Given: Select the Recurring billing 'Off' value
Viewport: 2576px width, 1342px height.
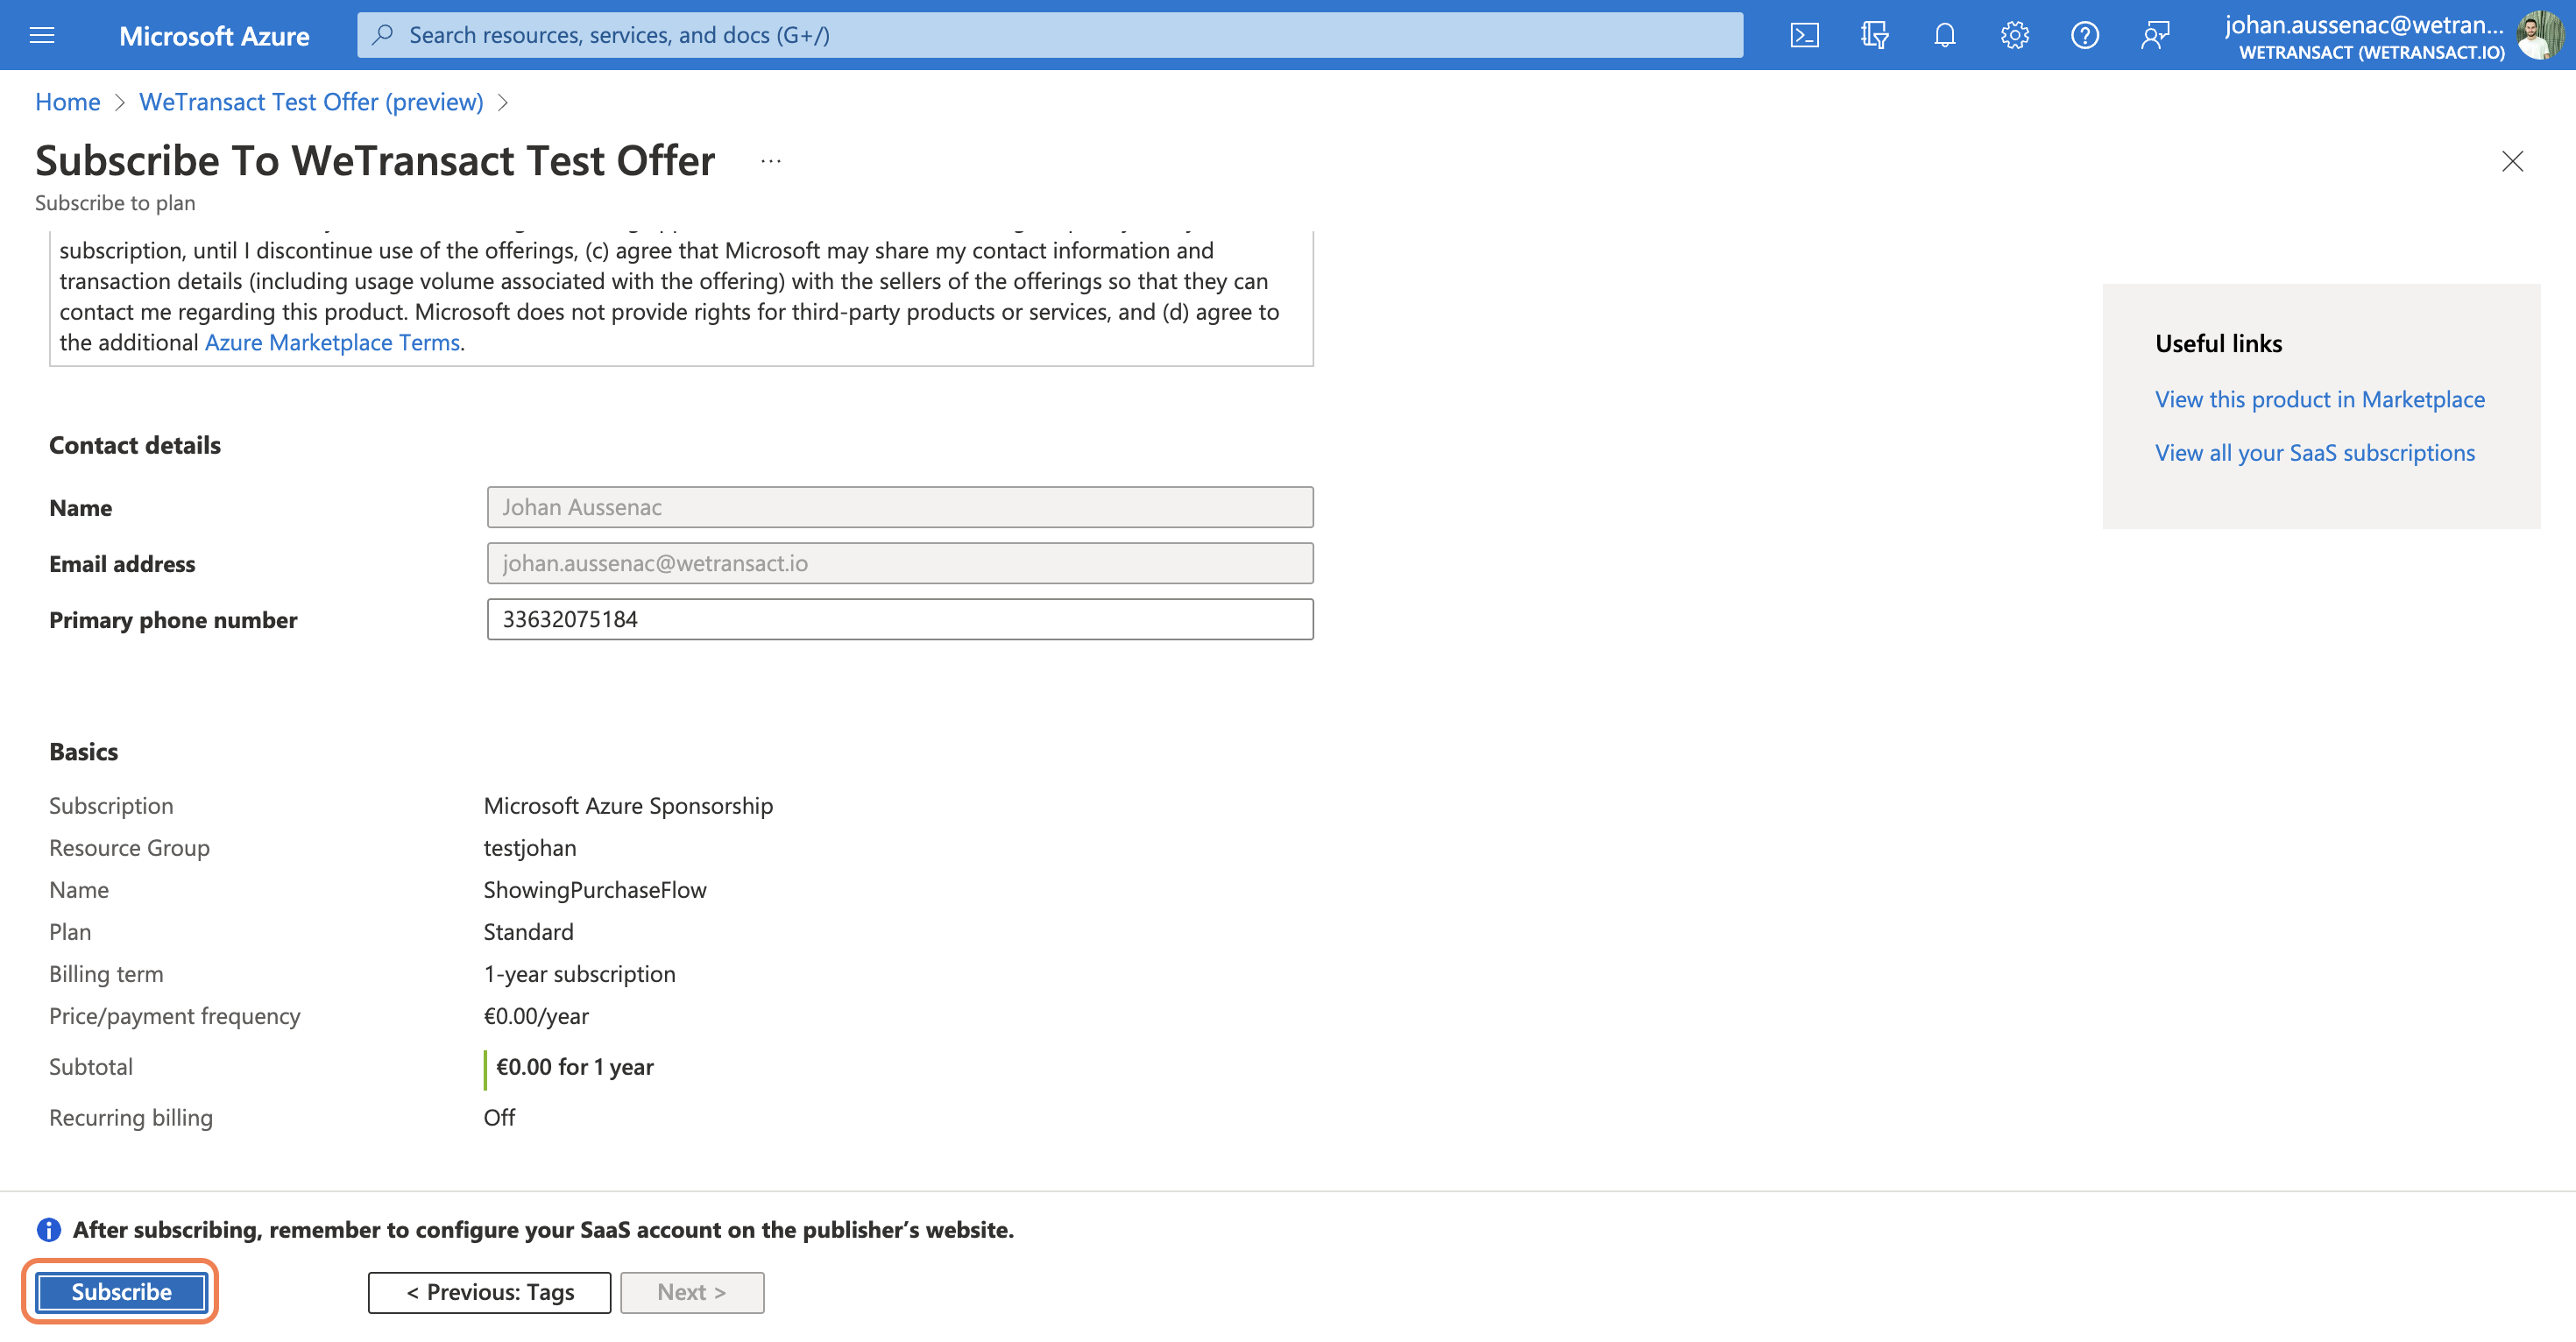Looking at the screenshot, I should (499, 1117).
